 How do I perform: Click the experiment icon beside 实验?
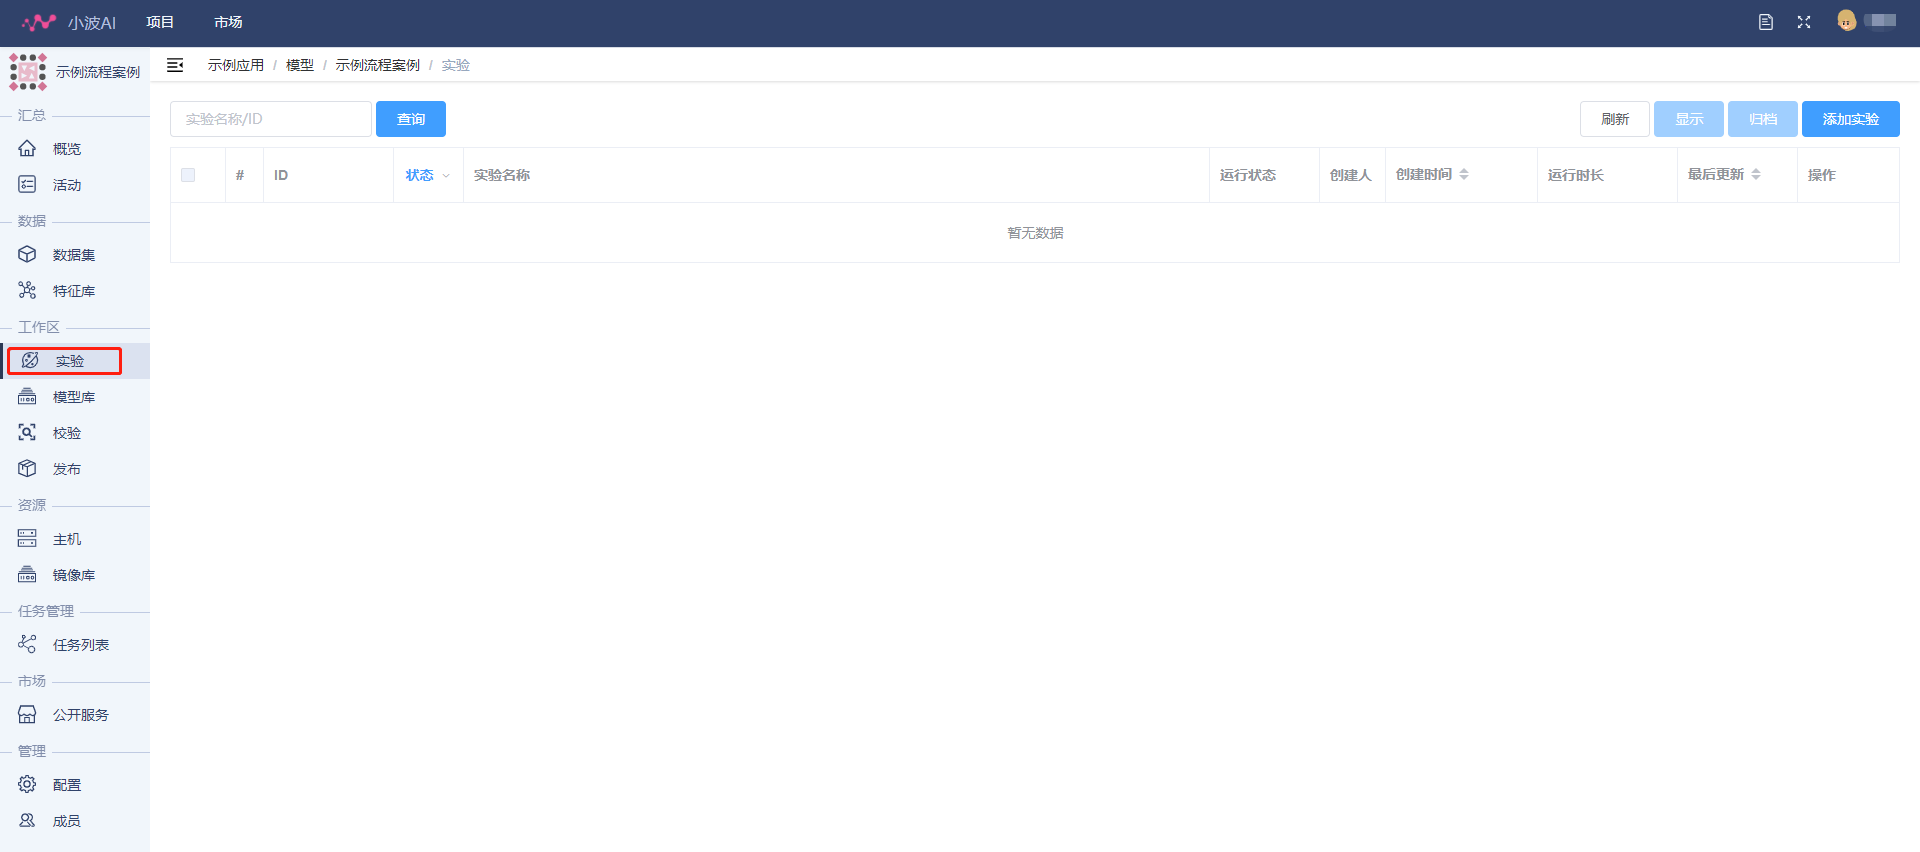30,360
